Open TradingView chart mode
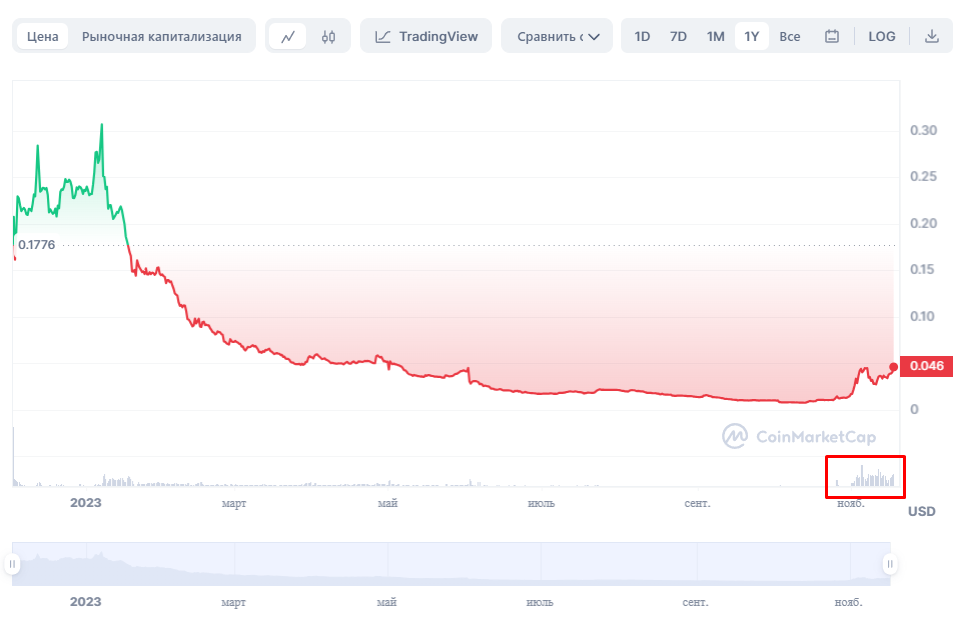 (426, 37)
